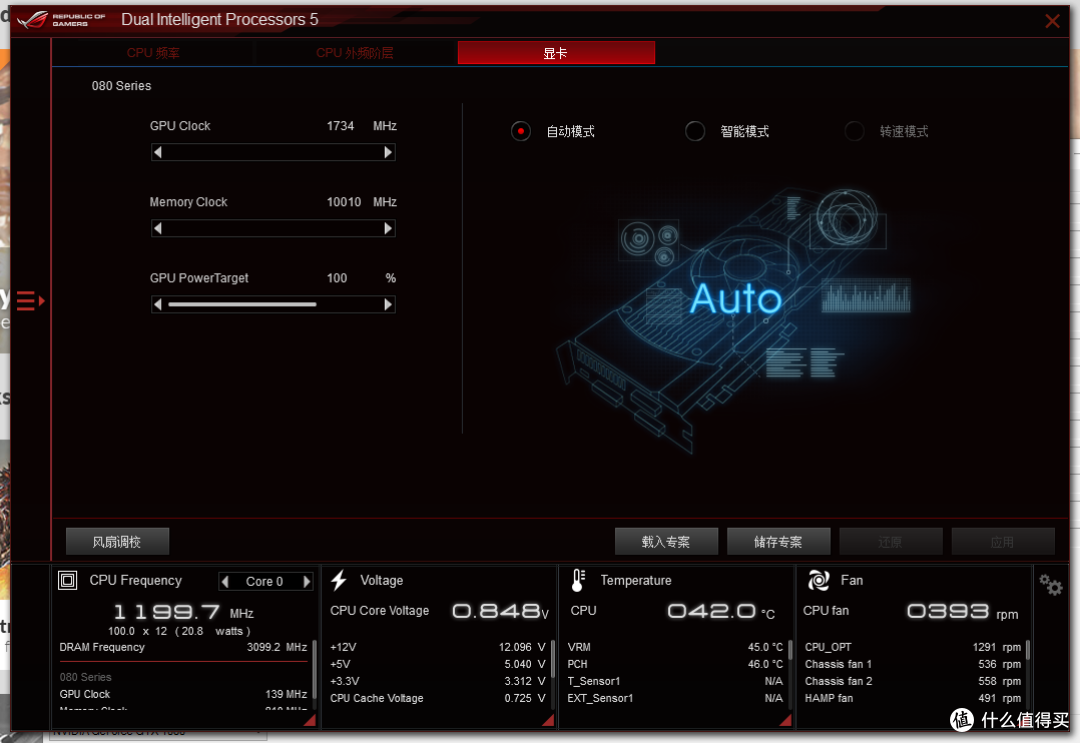Image resolution: width=1080 pixels, height=743 pixels.
Task: Decrease GPU Clock with left arrow
Action: pos(158,152)
